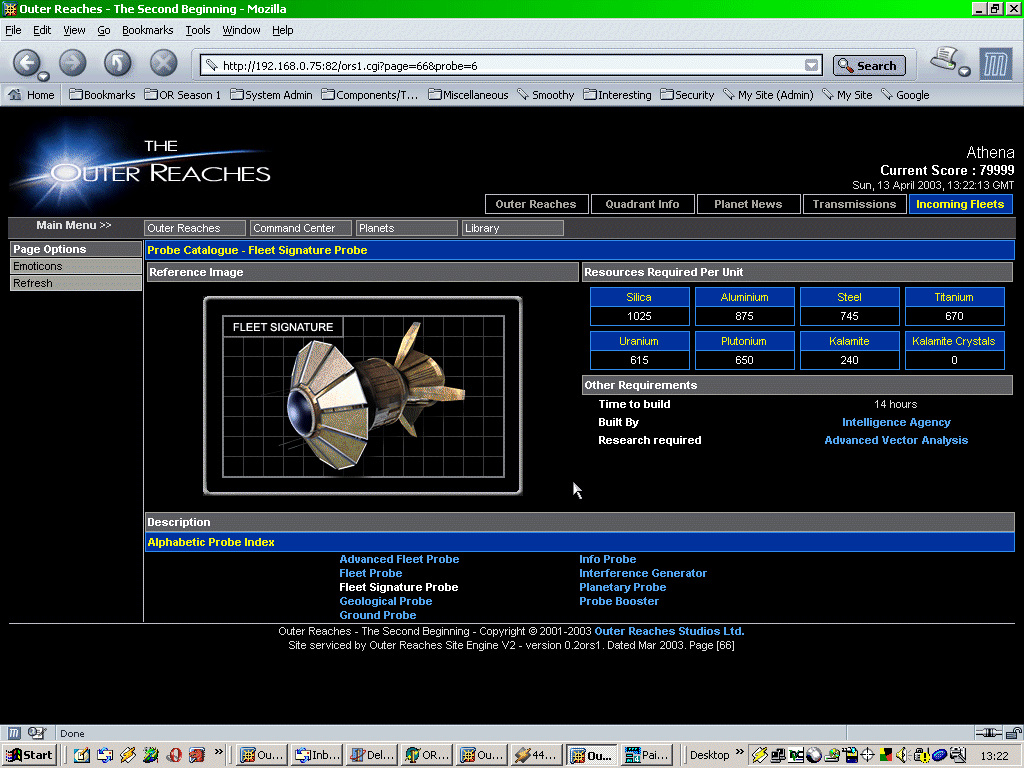
Task: Open the Back button history dropdown arrow
Action: [x=44, y=76]
